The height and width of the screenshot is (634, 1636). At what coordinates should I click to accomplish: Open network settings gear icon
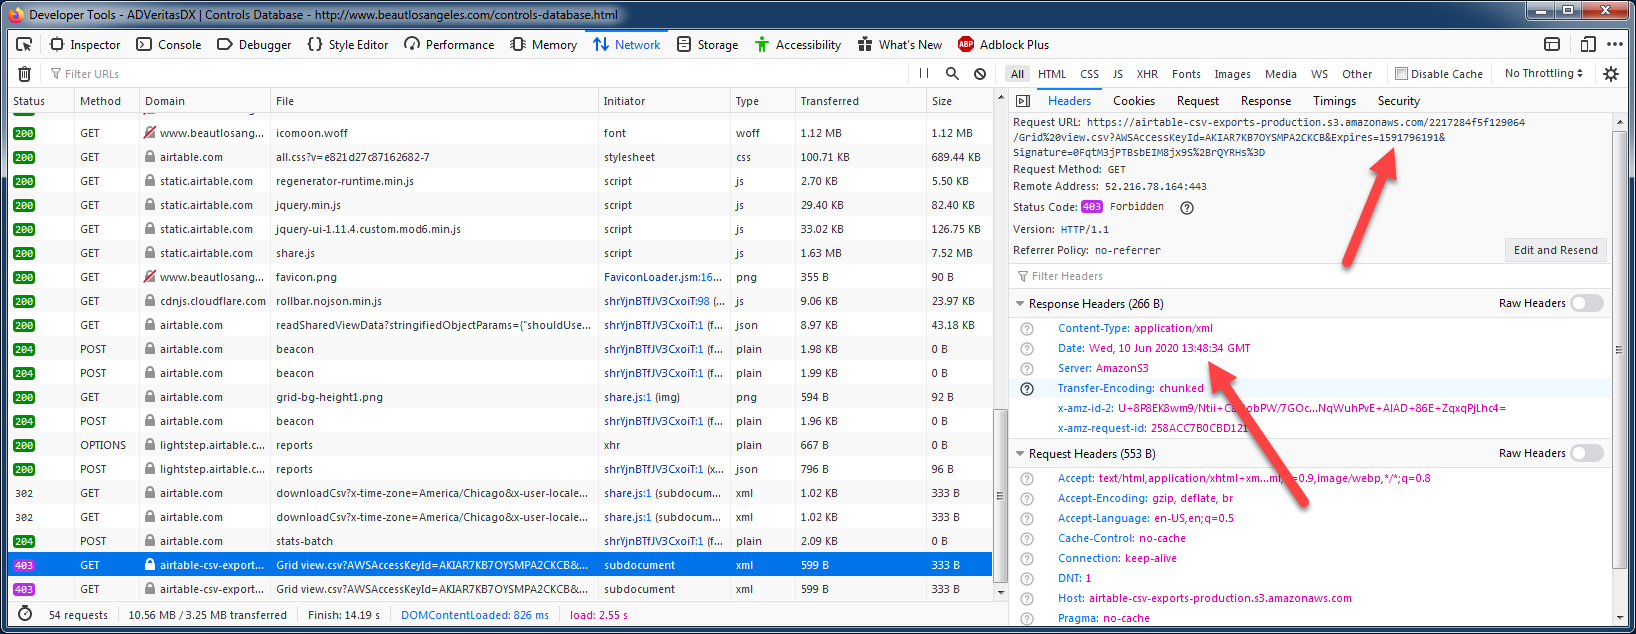(1611, 74)
